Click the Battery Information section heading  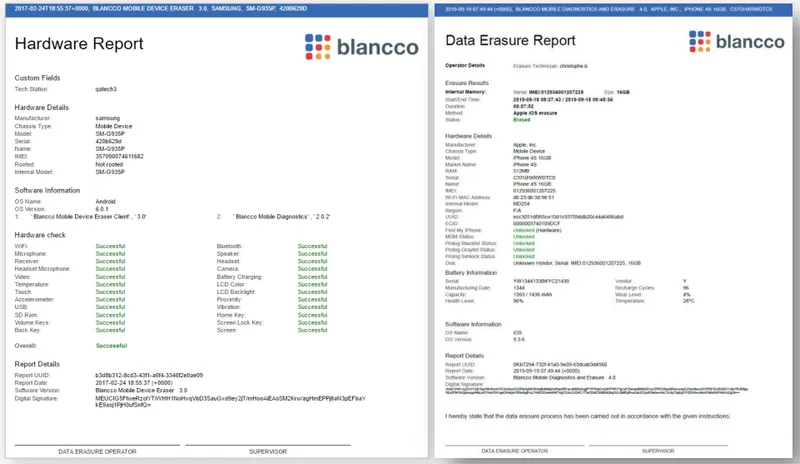coord(470,273)
